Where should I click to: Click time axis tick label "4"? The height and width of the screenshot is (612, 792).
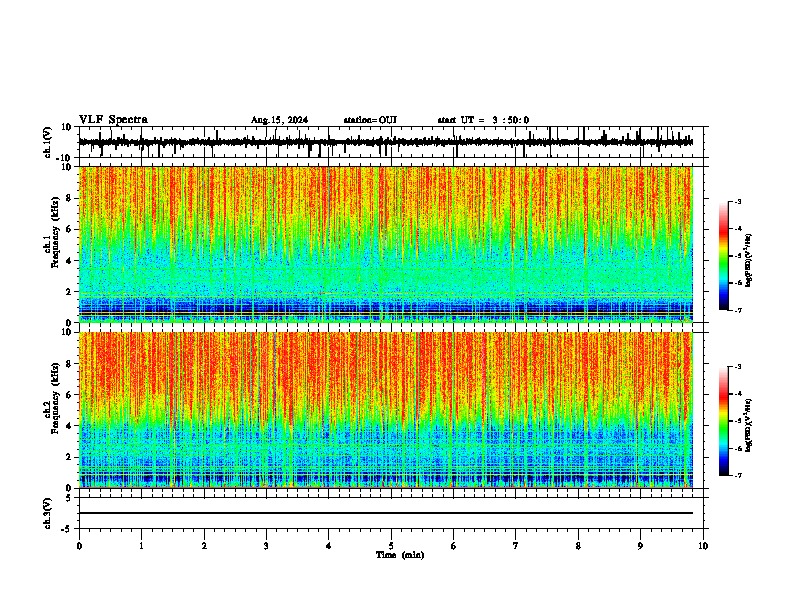tap(329, 546)
